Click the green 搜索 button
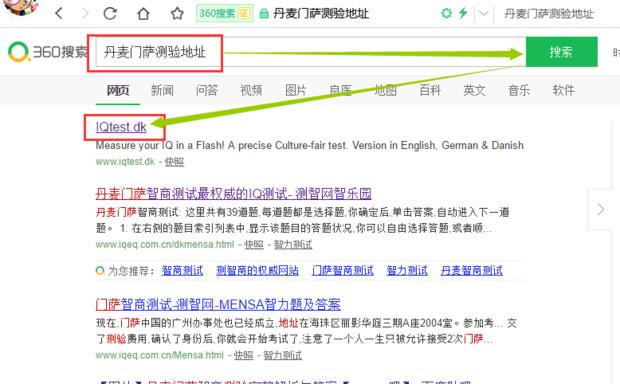Viewport: 620px width, 384px height. point(561,52)
